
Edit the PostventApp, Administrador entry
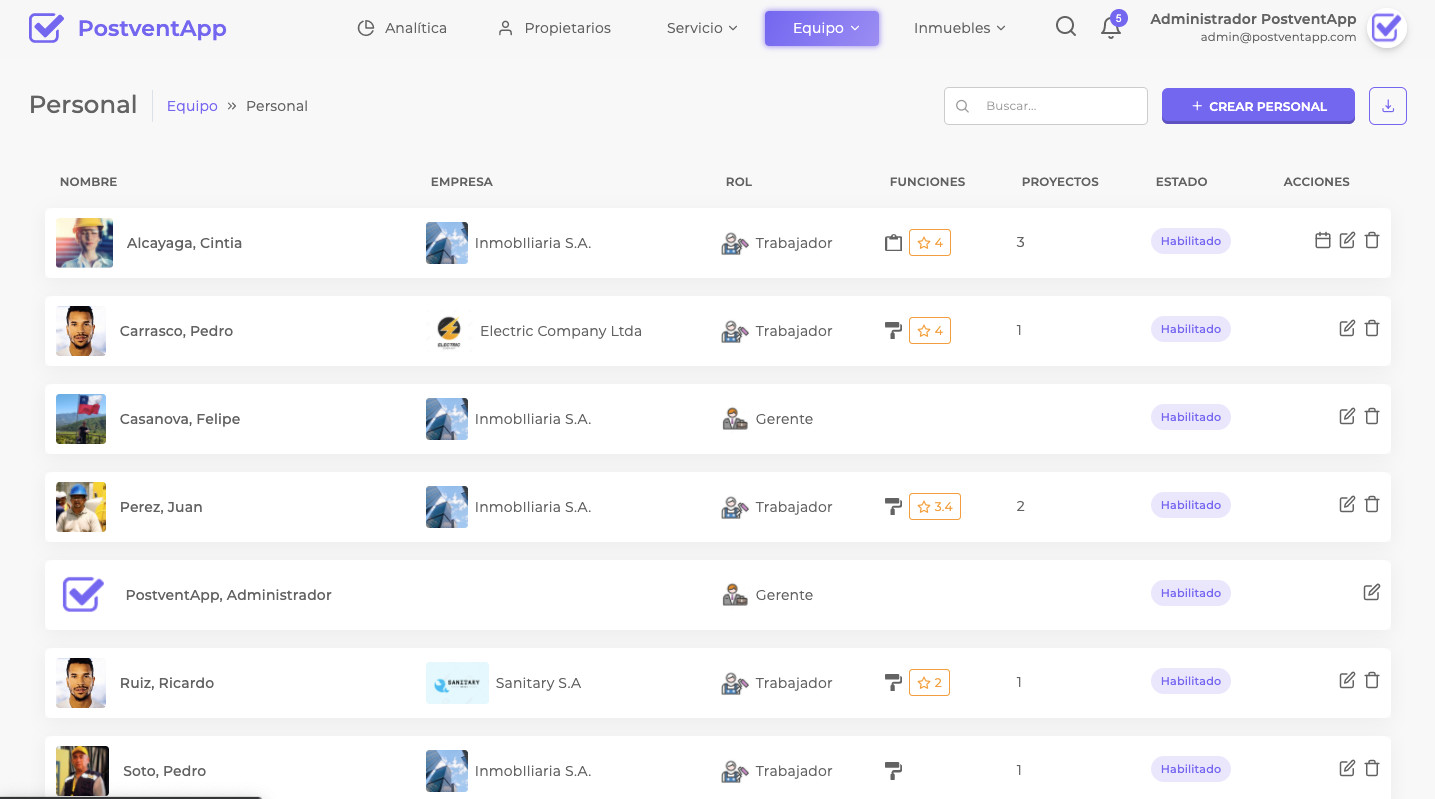[x=1371, y=592]
